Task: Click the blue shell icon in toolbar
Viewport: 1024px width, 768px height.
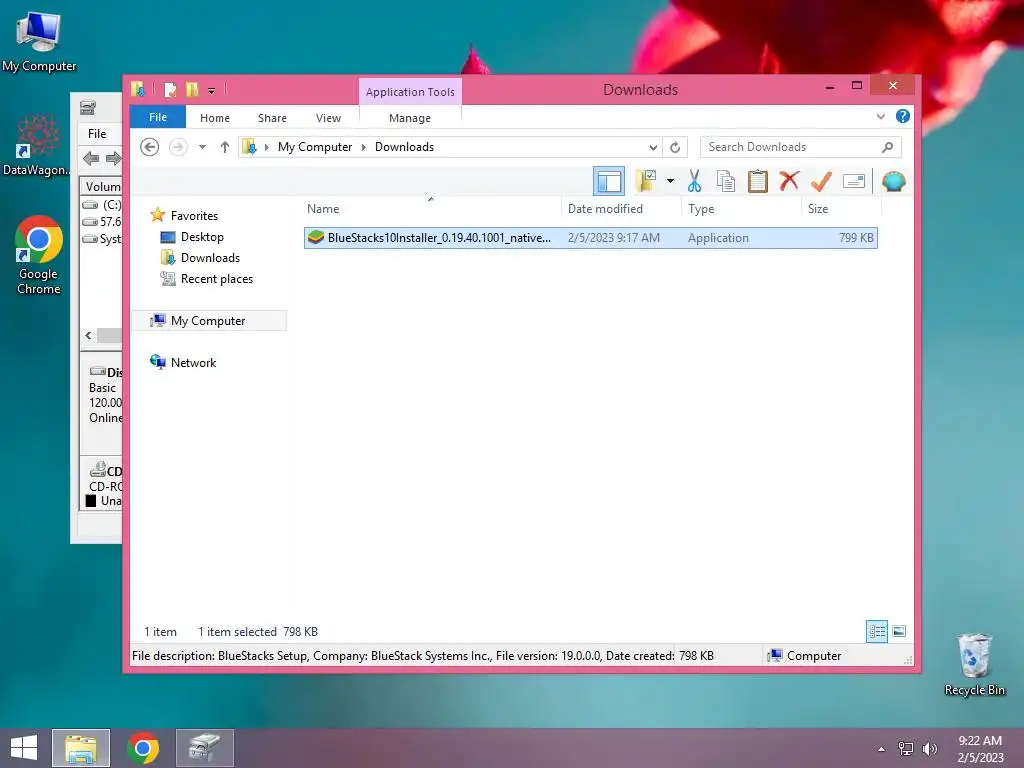Action: 893,181
